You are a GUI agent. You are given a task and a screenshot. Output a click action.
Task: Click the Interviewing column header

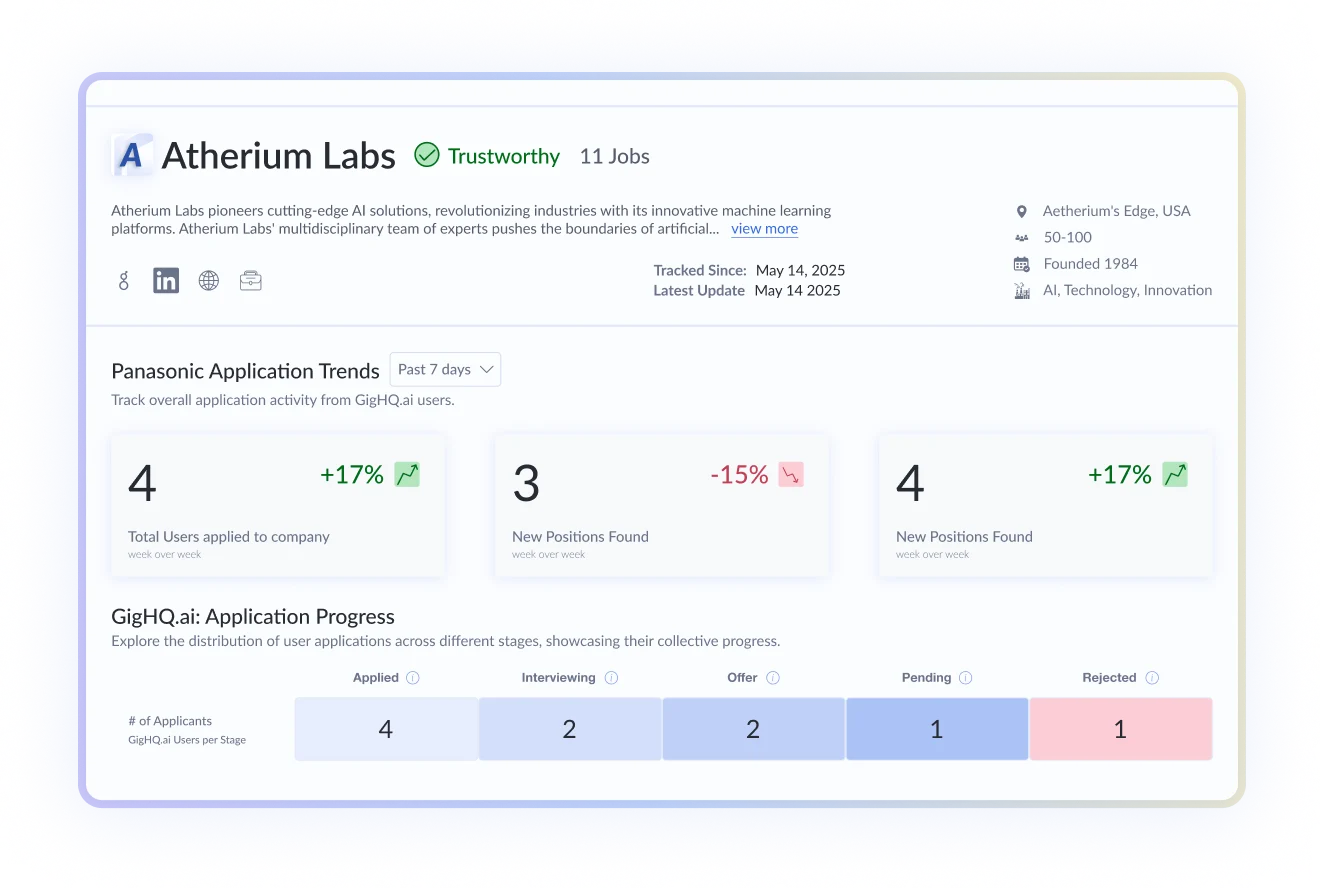(x=558, y=678)
